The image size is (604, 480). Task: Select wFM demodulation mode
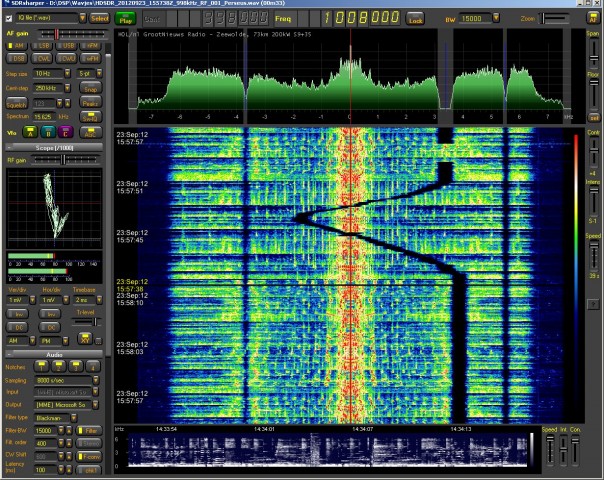coord(91,59)
